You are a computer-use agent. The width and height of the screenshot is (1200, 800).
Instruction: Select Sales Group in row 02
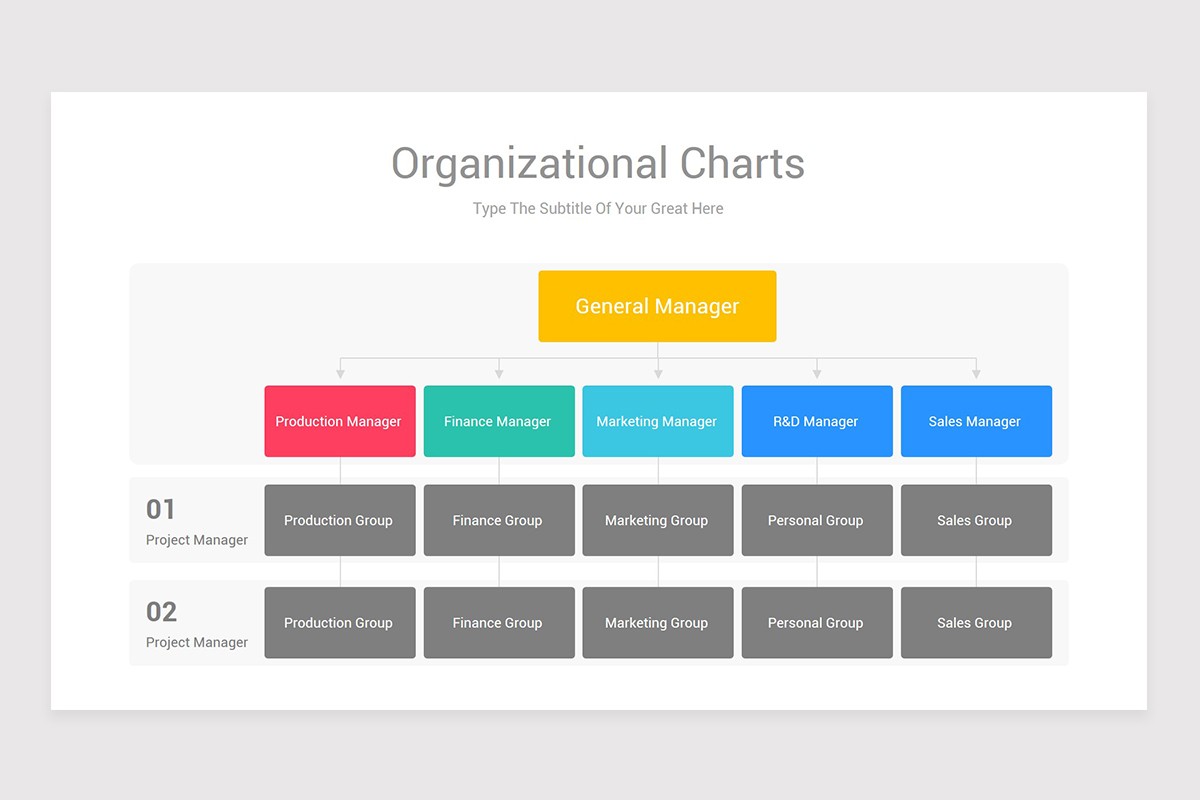975,622
